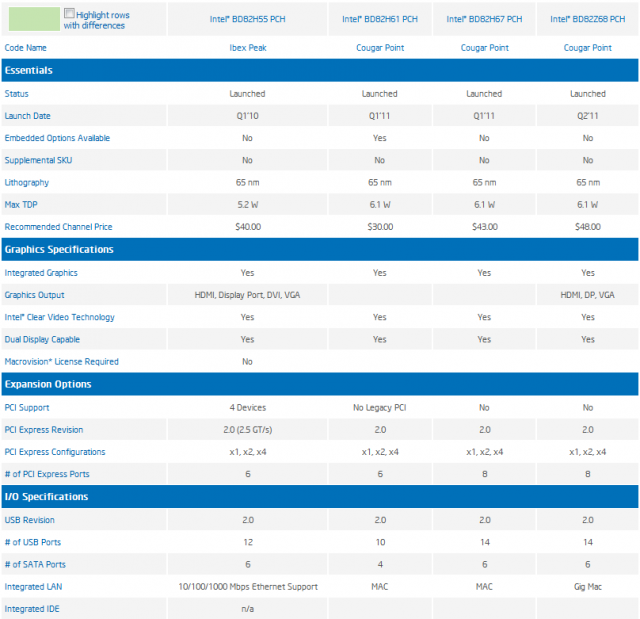Click the 12 USB ports value
Image resolution: width=640 pixels, height=619 pixels.
point(248,542)
